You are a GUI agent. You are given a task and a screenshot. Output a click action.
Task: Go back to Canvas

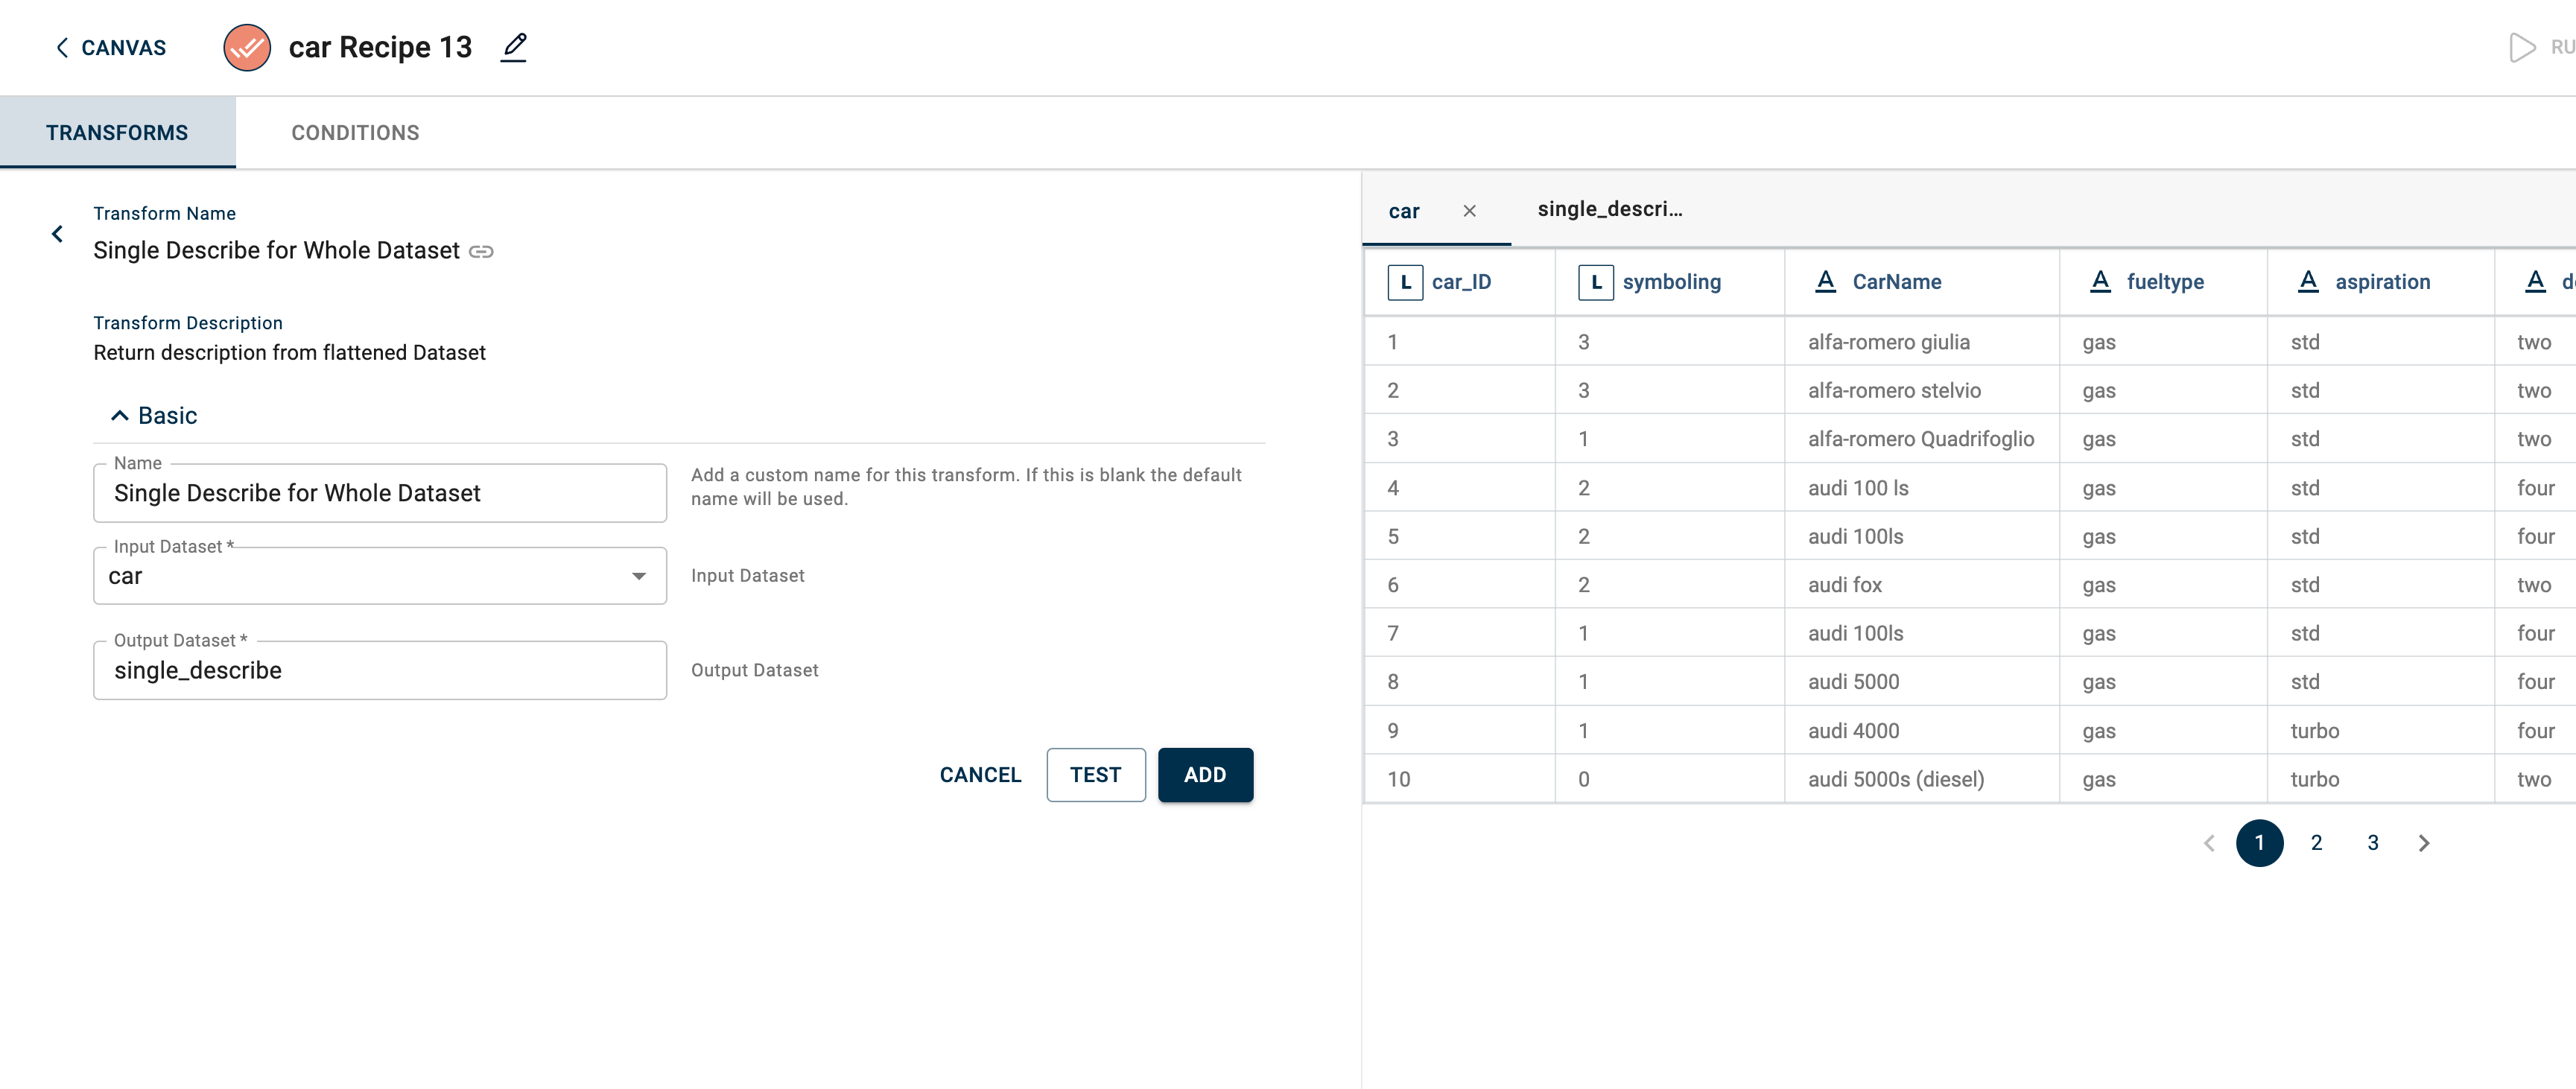click(x=110, y=47)
